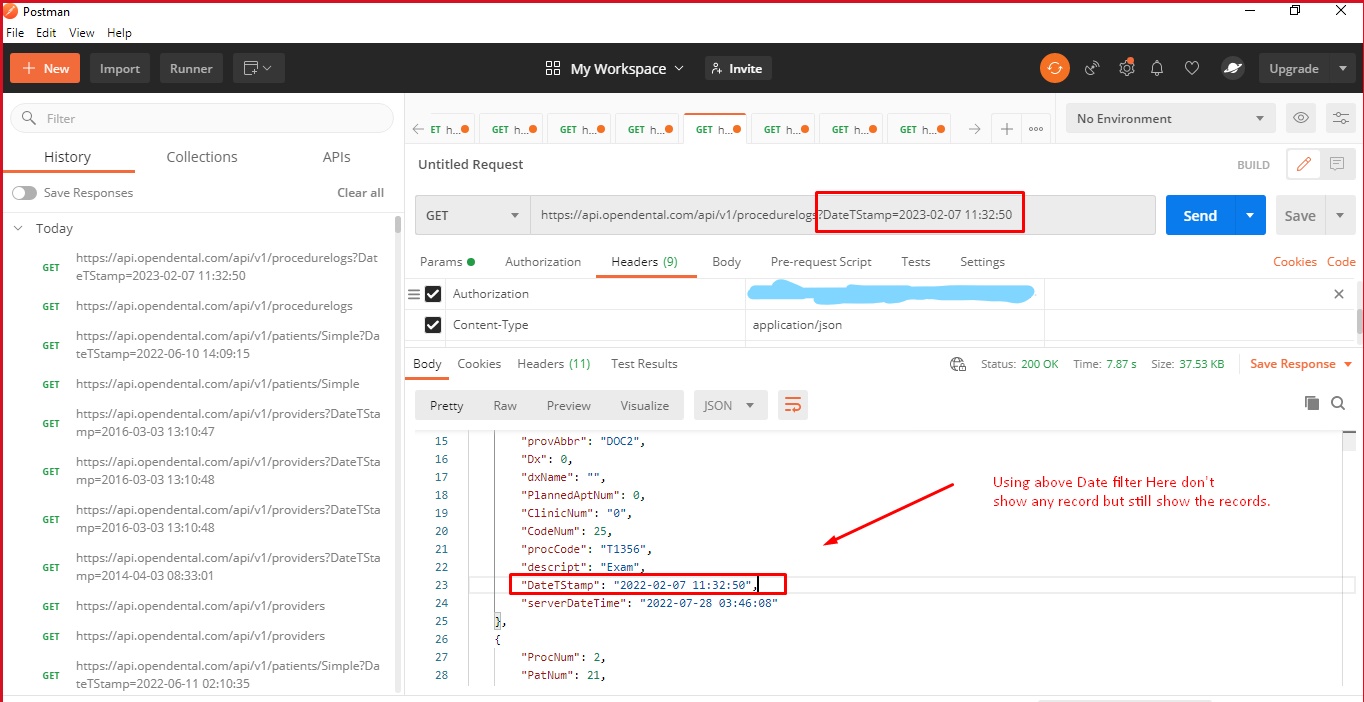This screenshot has width=1364, height=702.
Task: Click the pencil build mode icon
Action: point(1303,164)
